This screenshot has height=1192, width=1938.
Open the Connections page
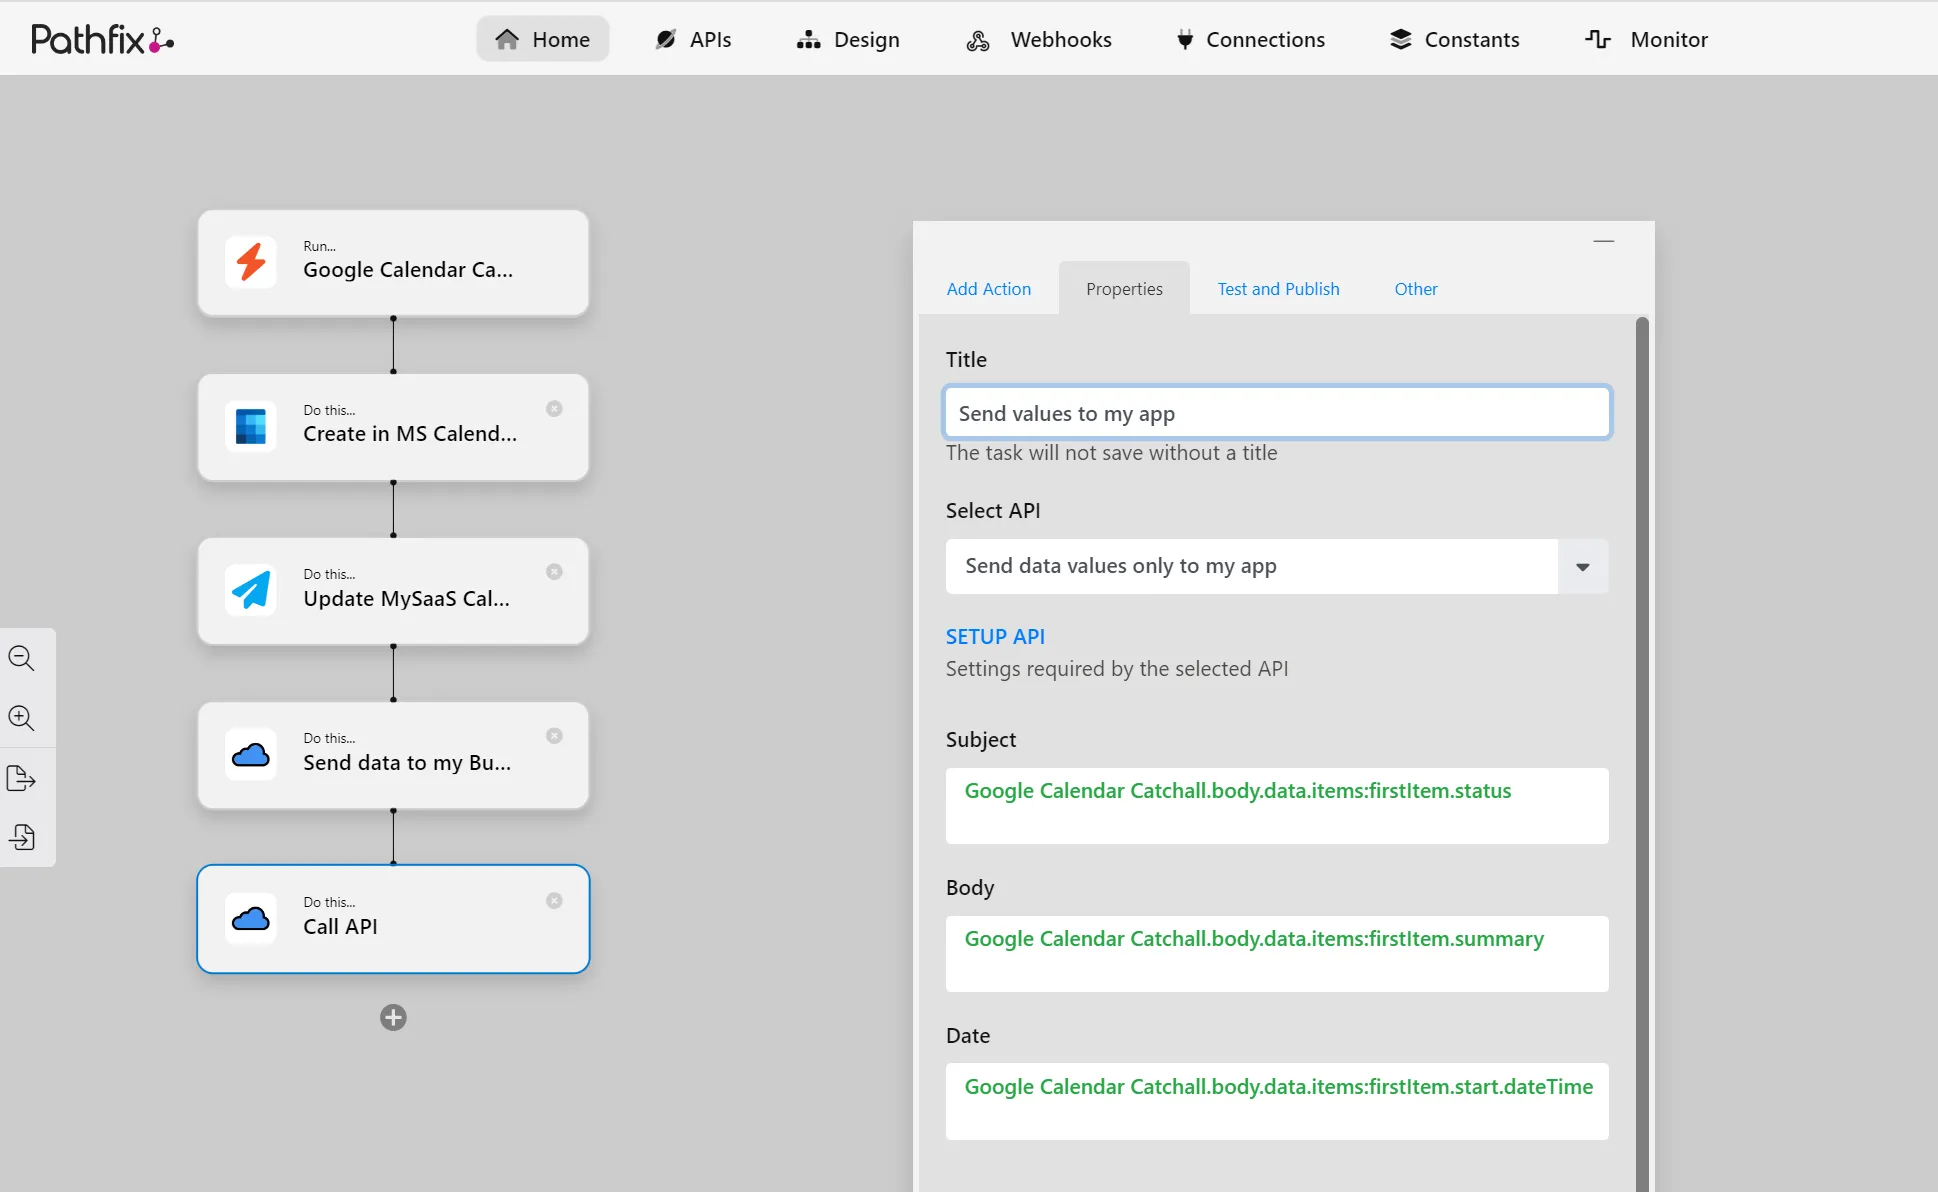click(1250, 39)
